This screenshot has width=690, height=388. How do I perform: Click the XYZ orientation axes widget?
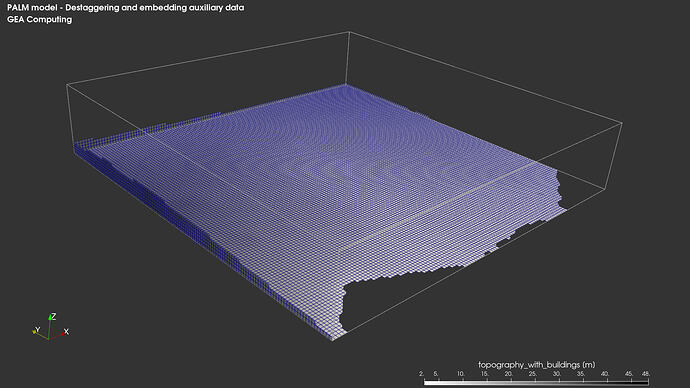click(51, 327)
